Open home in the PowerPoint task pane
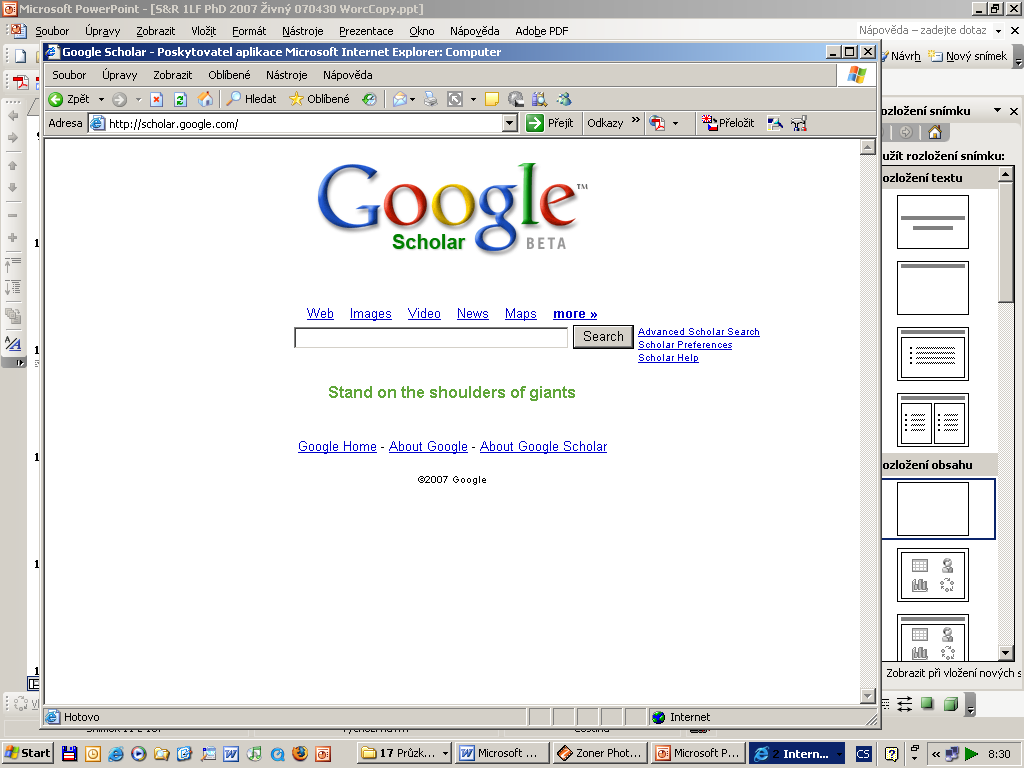Image resolution: width=1024 pixels, height=768 pixels. pos(935,133)
